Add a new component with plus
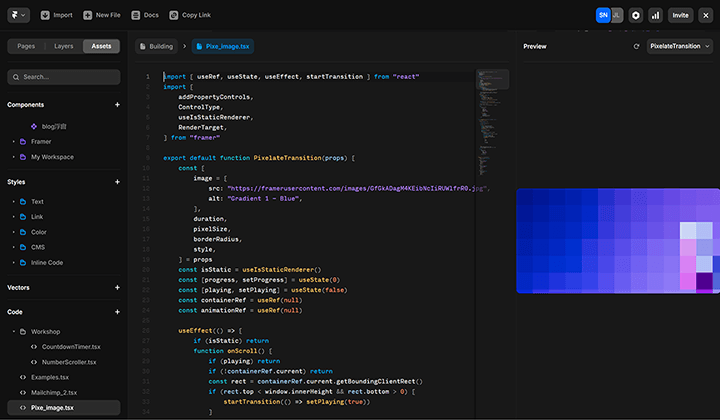The height and width of the screenshot is (420, 720). point(117,105)
